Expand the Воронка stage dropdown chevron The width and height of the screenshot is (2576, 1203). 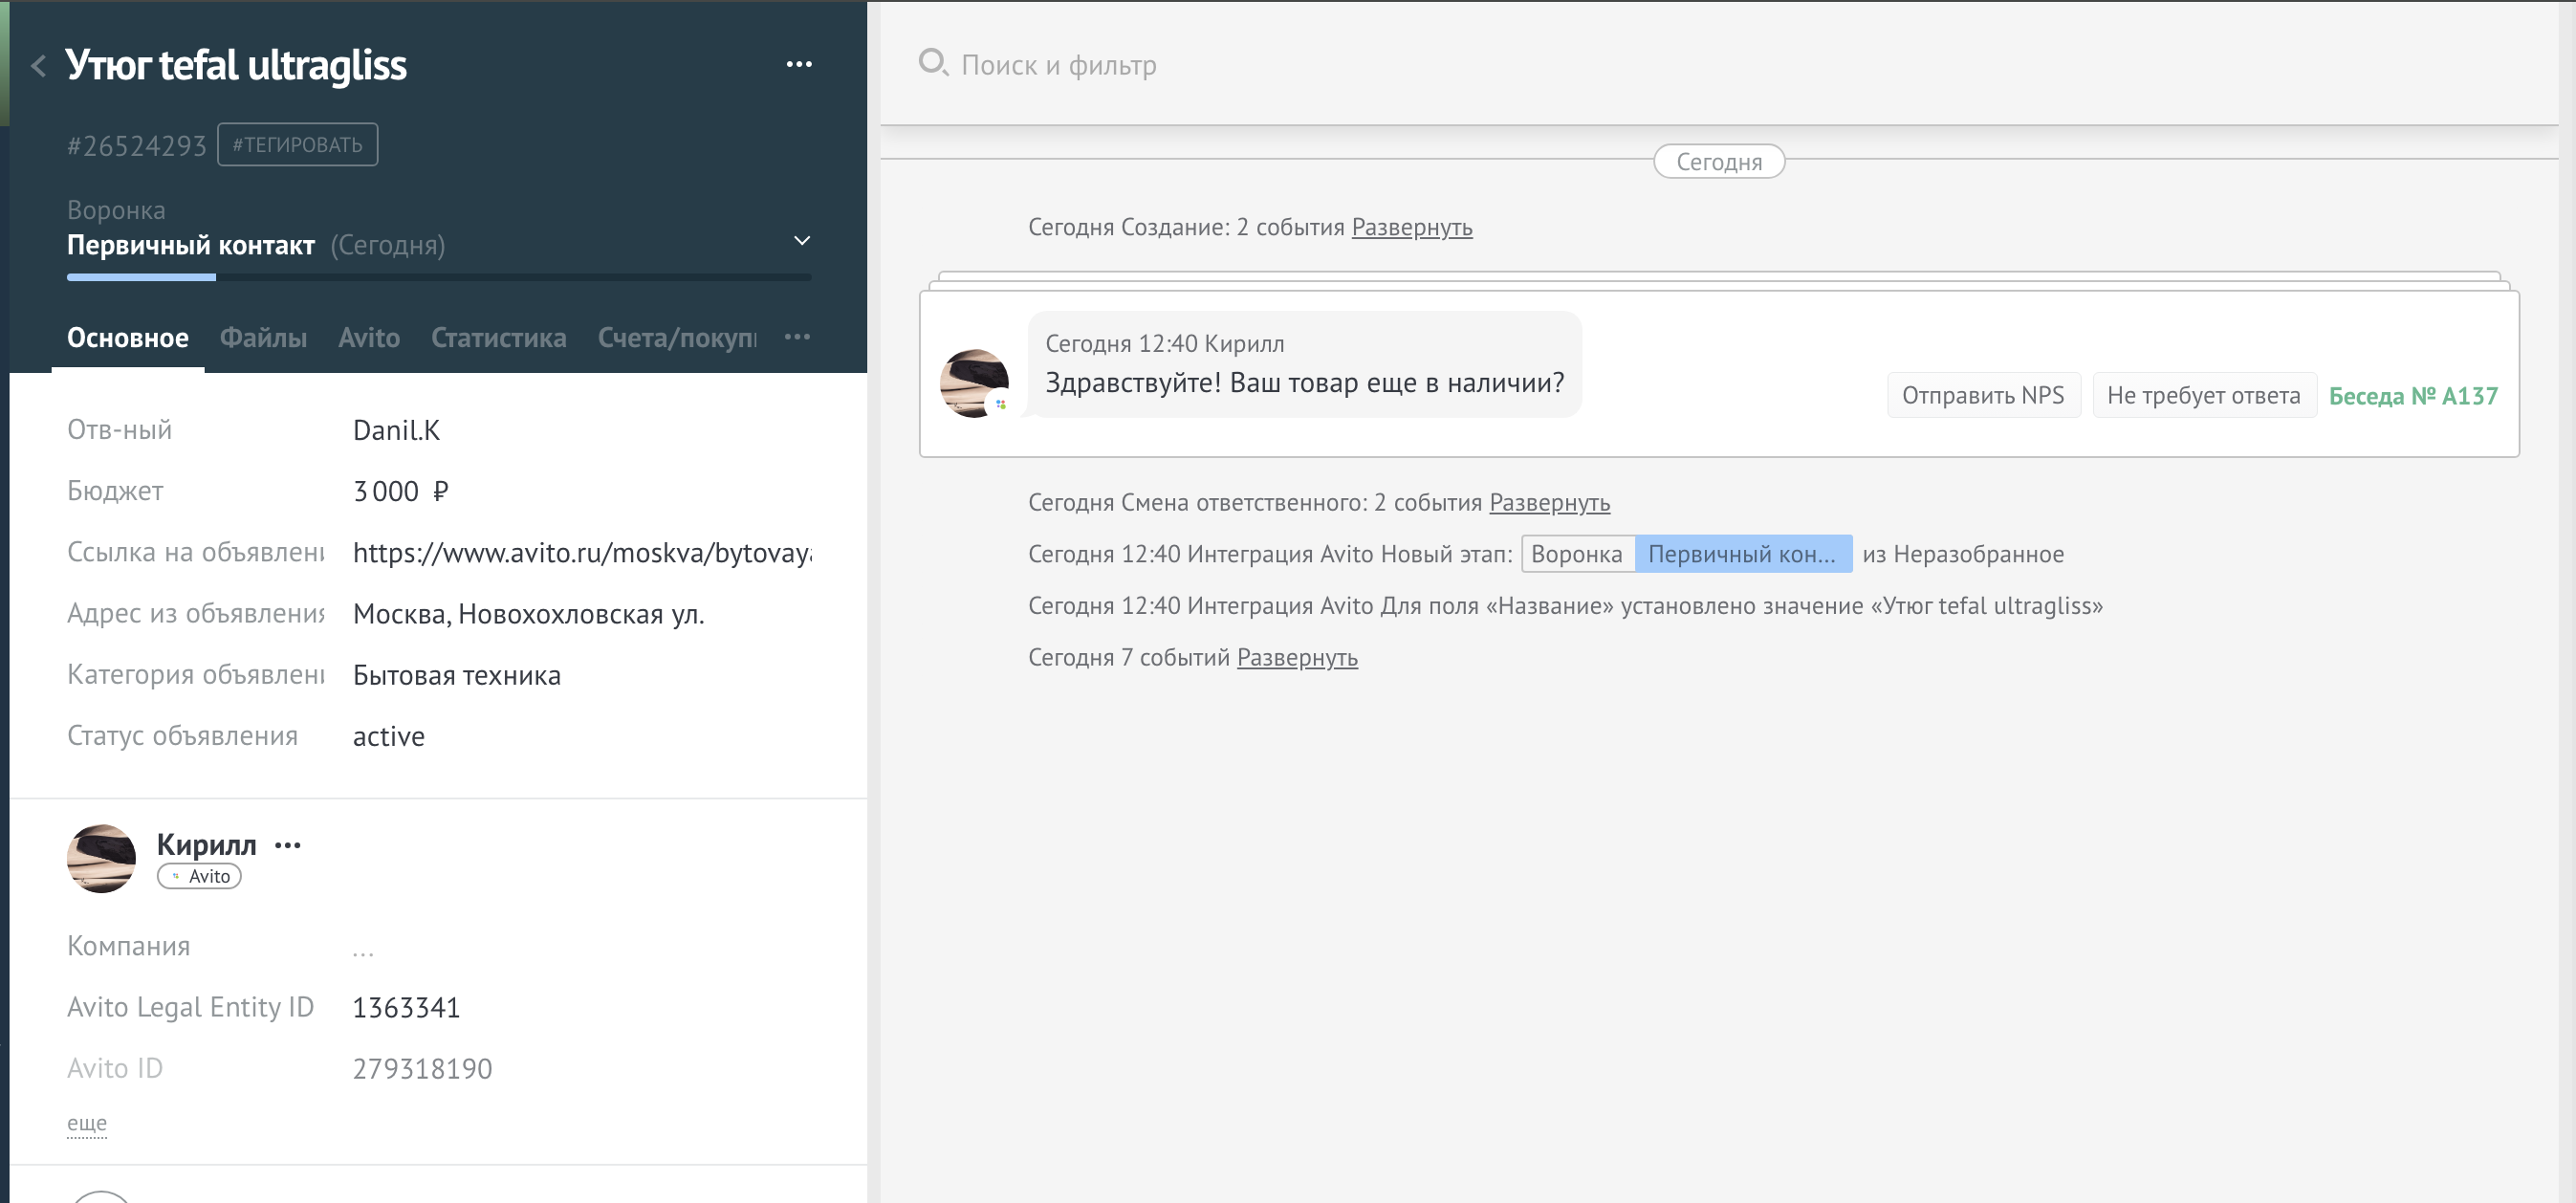tap(801, 241)
